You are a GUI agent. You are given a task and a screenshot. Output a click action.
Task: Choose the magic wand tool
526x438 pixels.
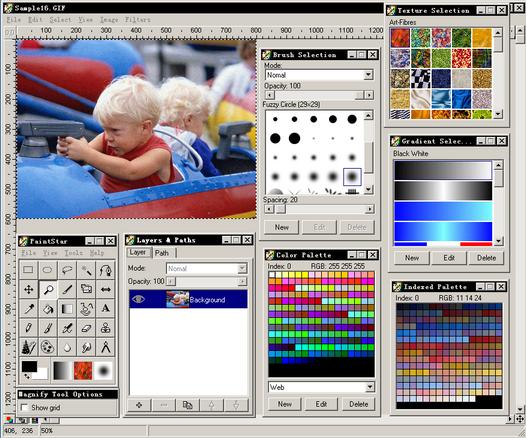[87, 270]
